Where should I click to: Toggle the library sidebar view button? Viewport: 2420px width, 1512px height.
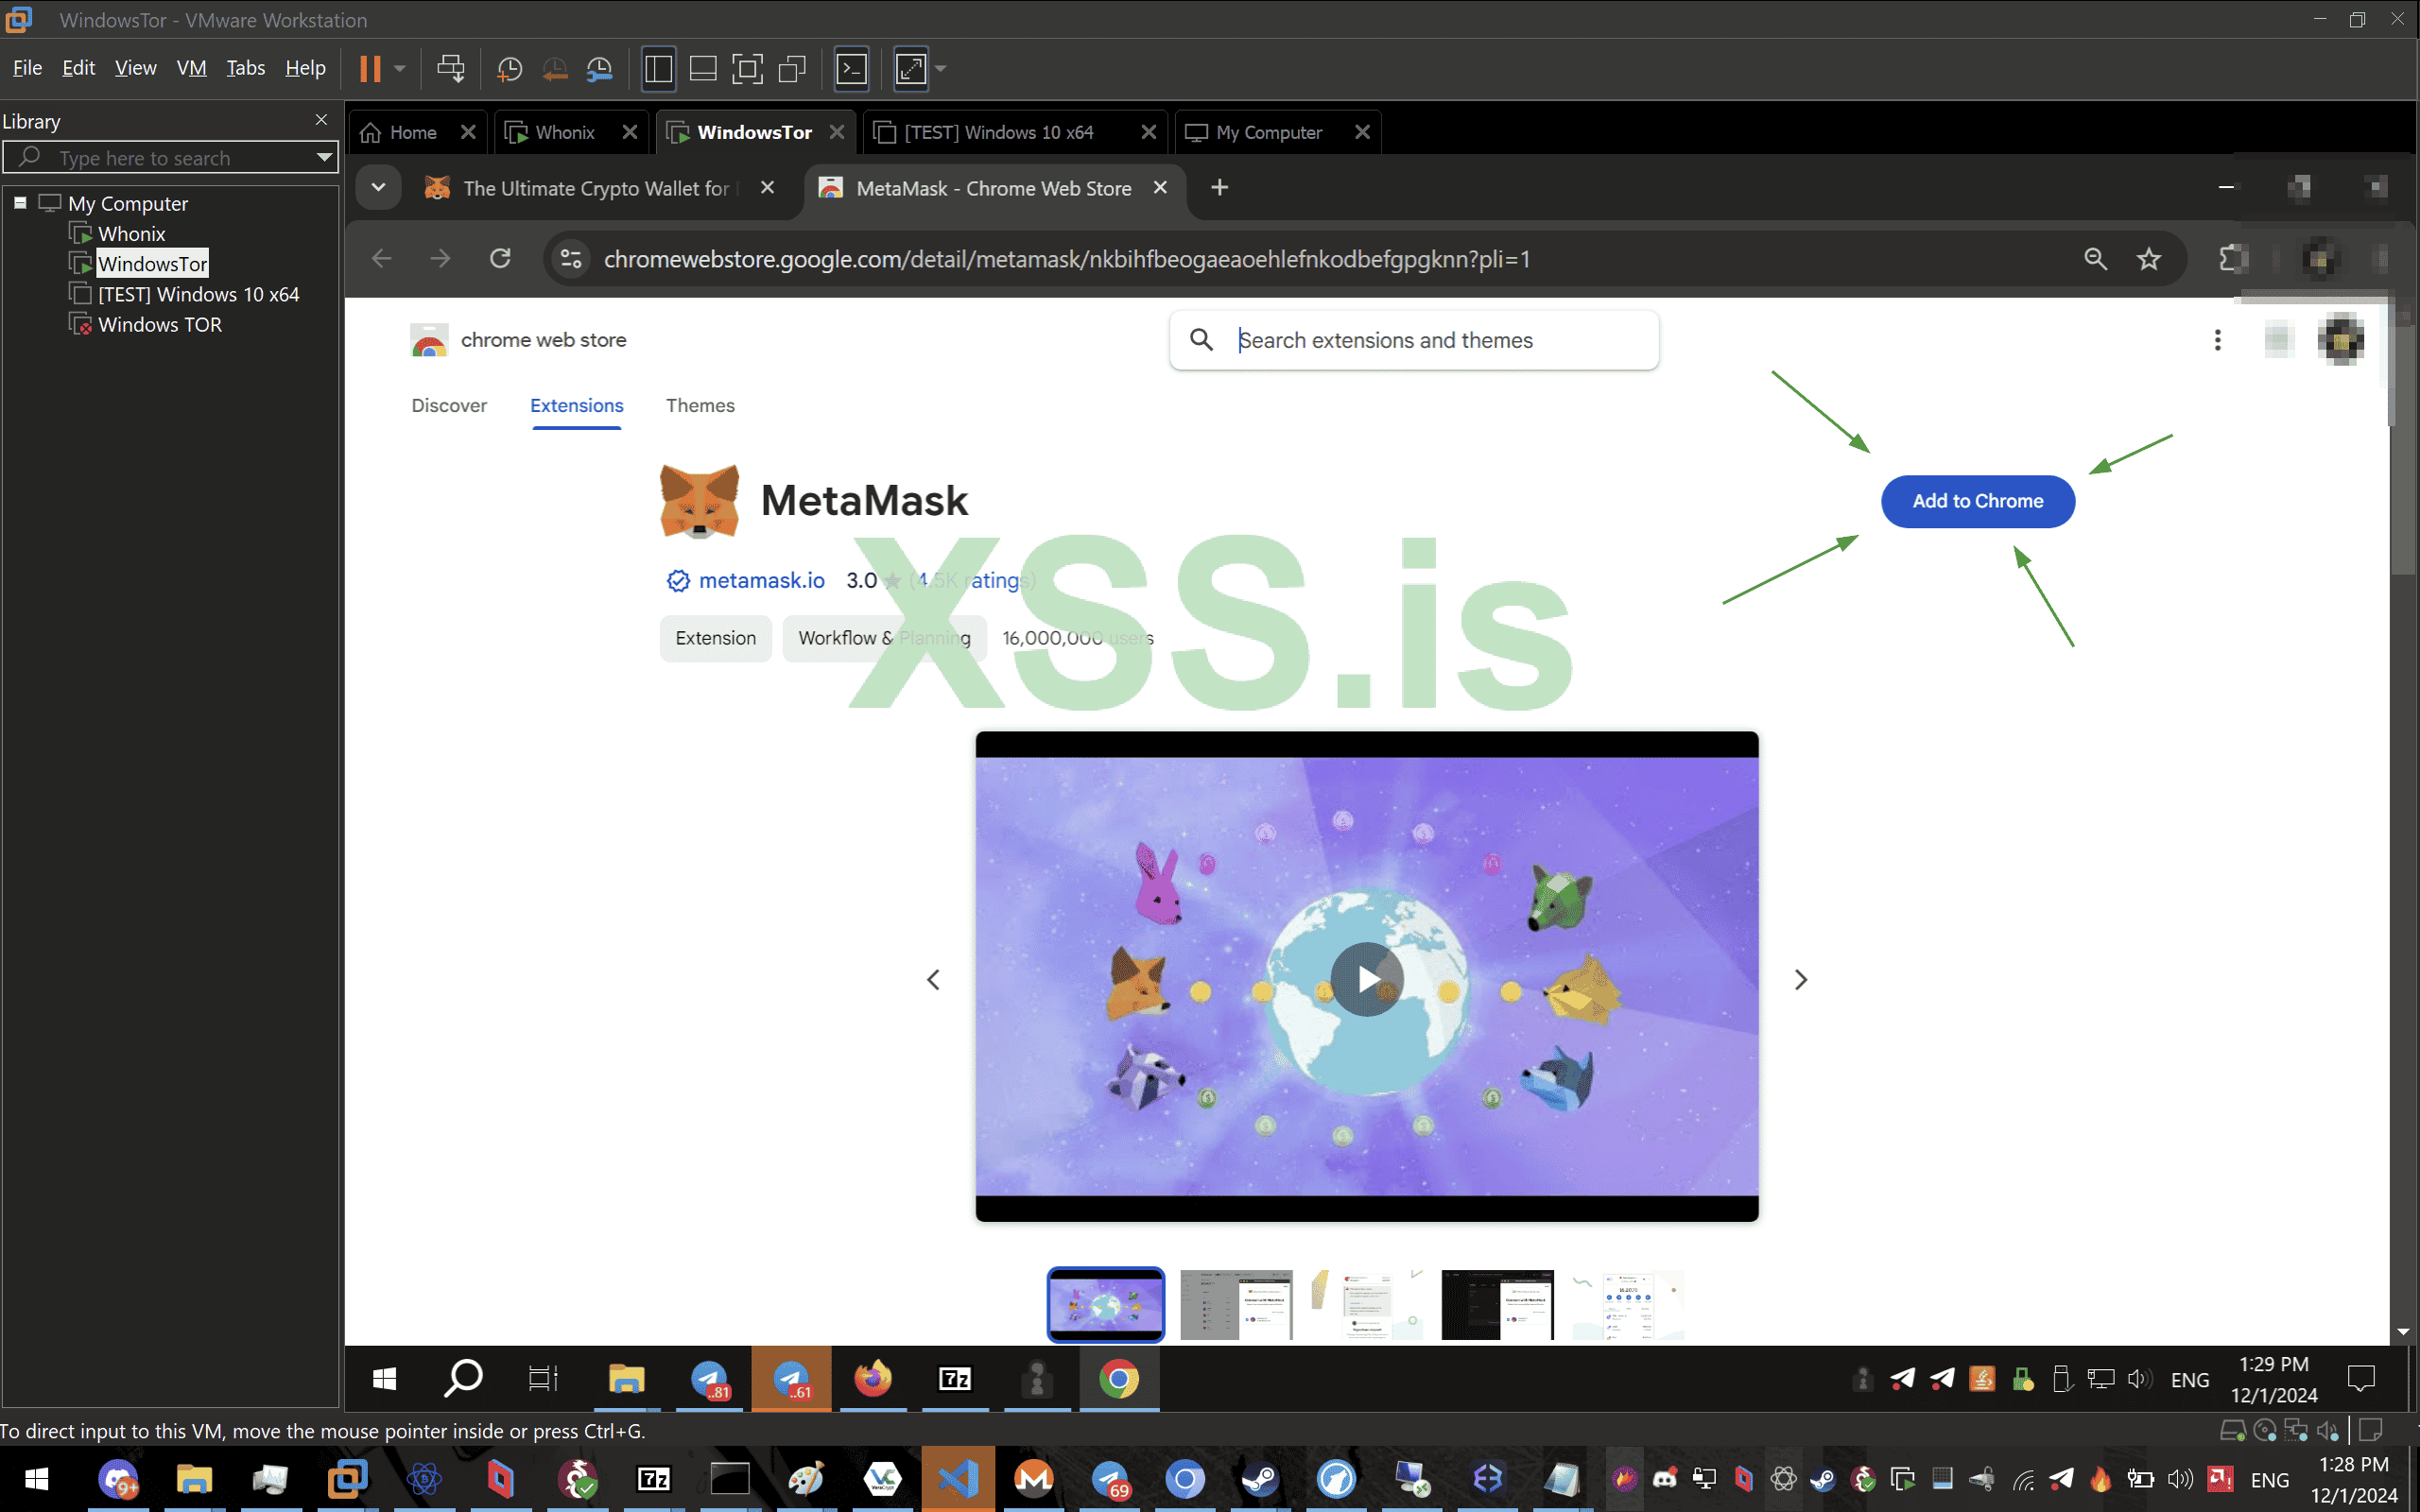pos(658,68)
